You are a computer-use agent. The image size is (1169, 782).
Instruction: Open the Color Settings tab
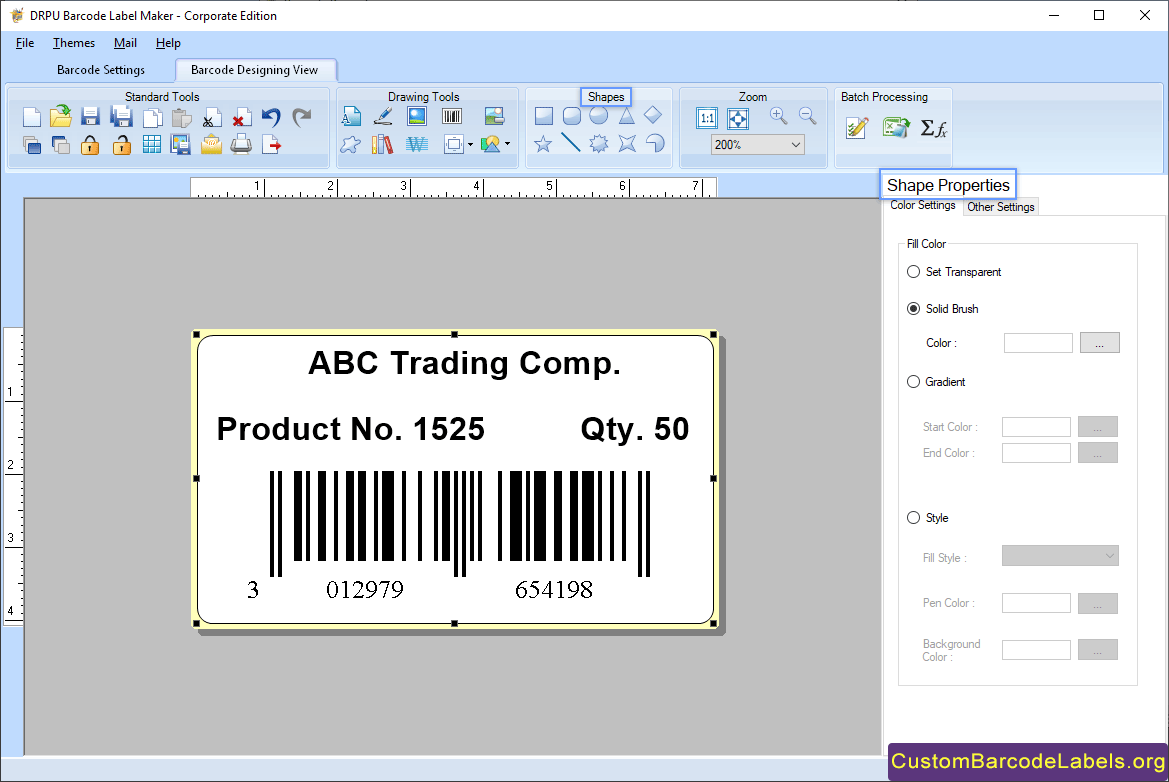point(923,206)
